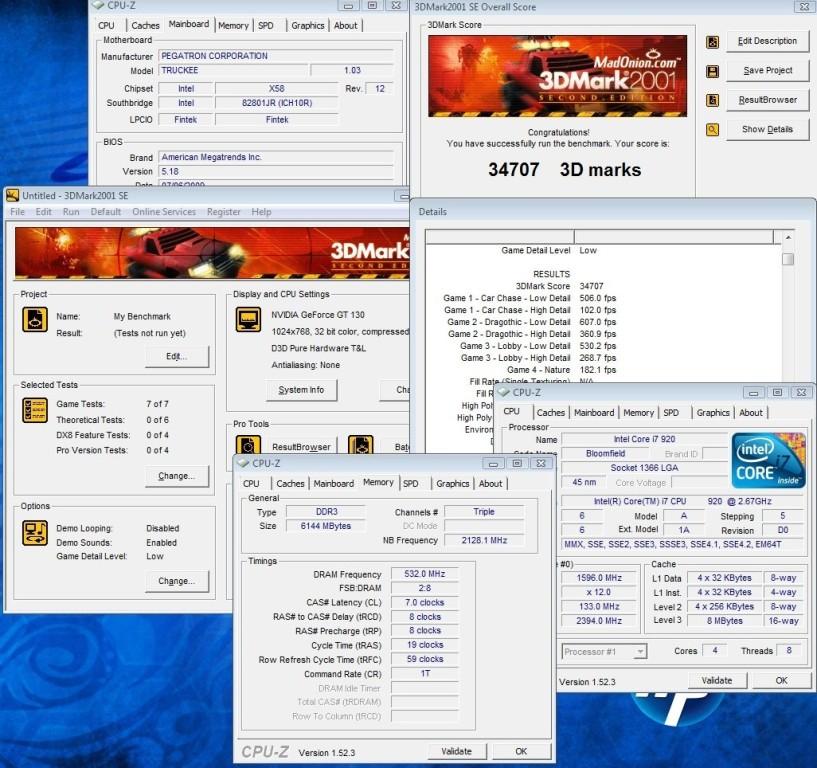The width and height of the screenshot is (817, 768).
Task: Click the 3DMark banner in main window
Action: (212, 253)
